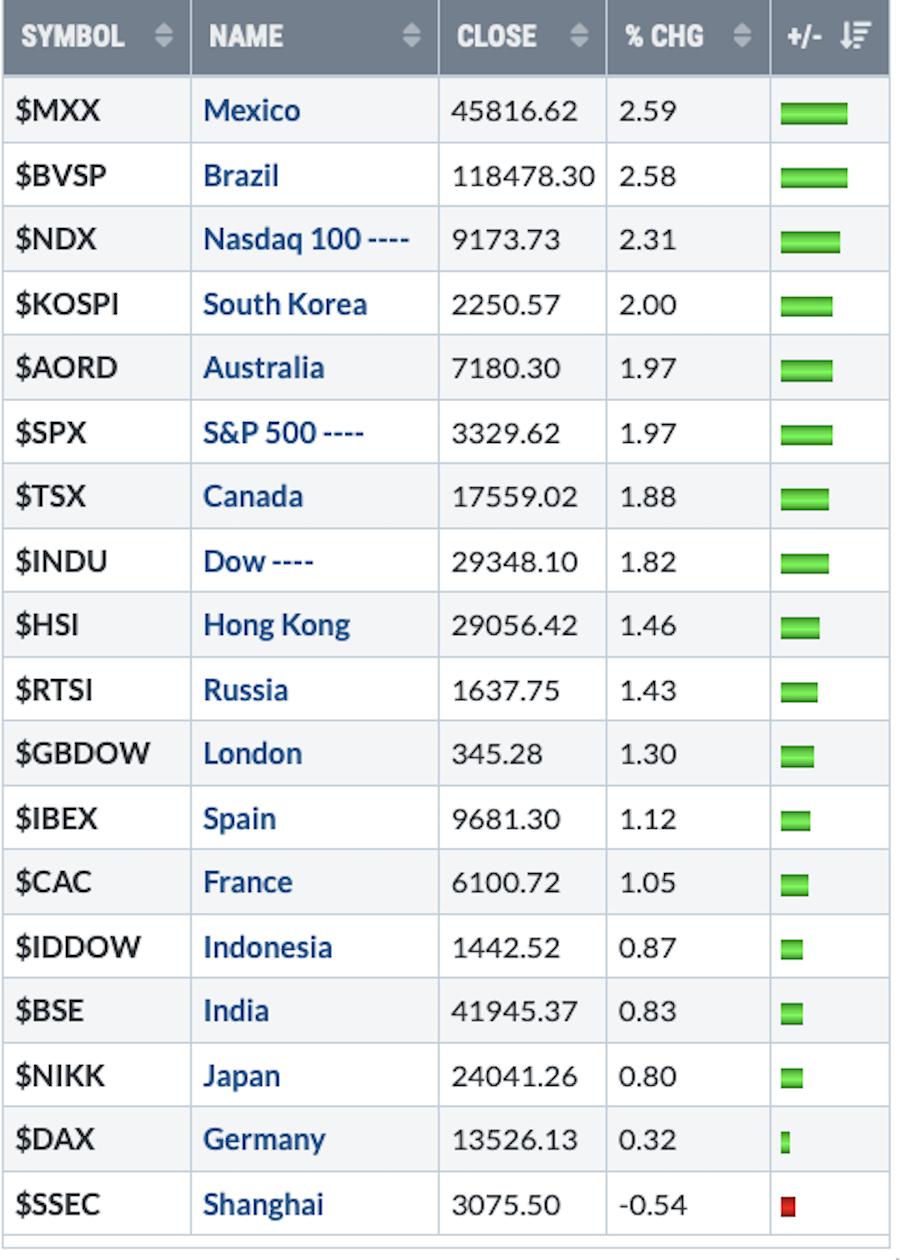
Task: Open the Mexico index link
Action: [x=251, y=110]
